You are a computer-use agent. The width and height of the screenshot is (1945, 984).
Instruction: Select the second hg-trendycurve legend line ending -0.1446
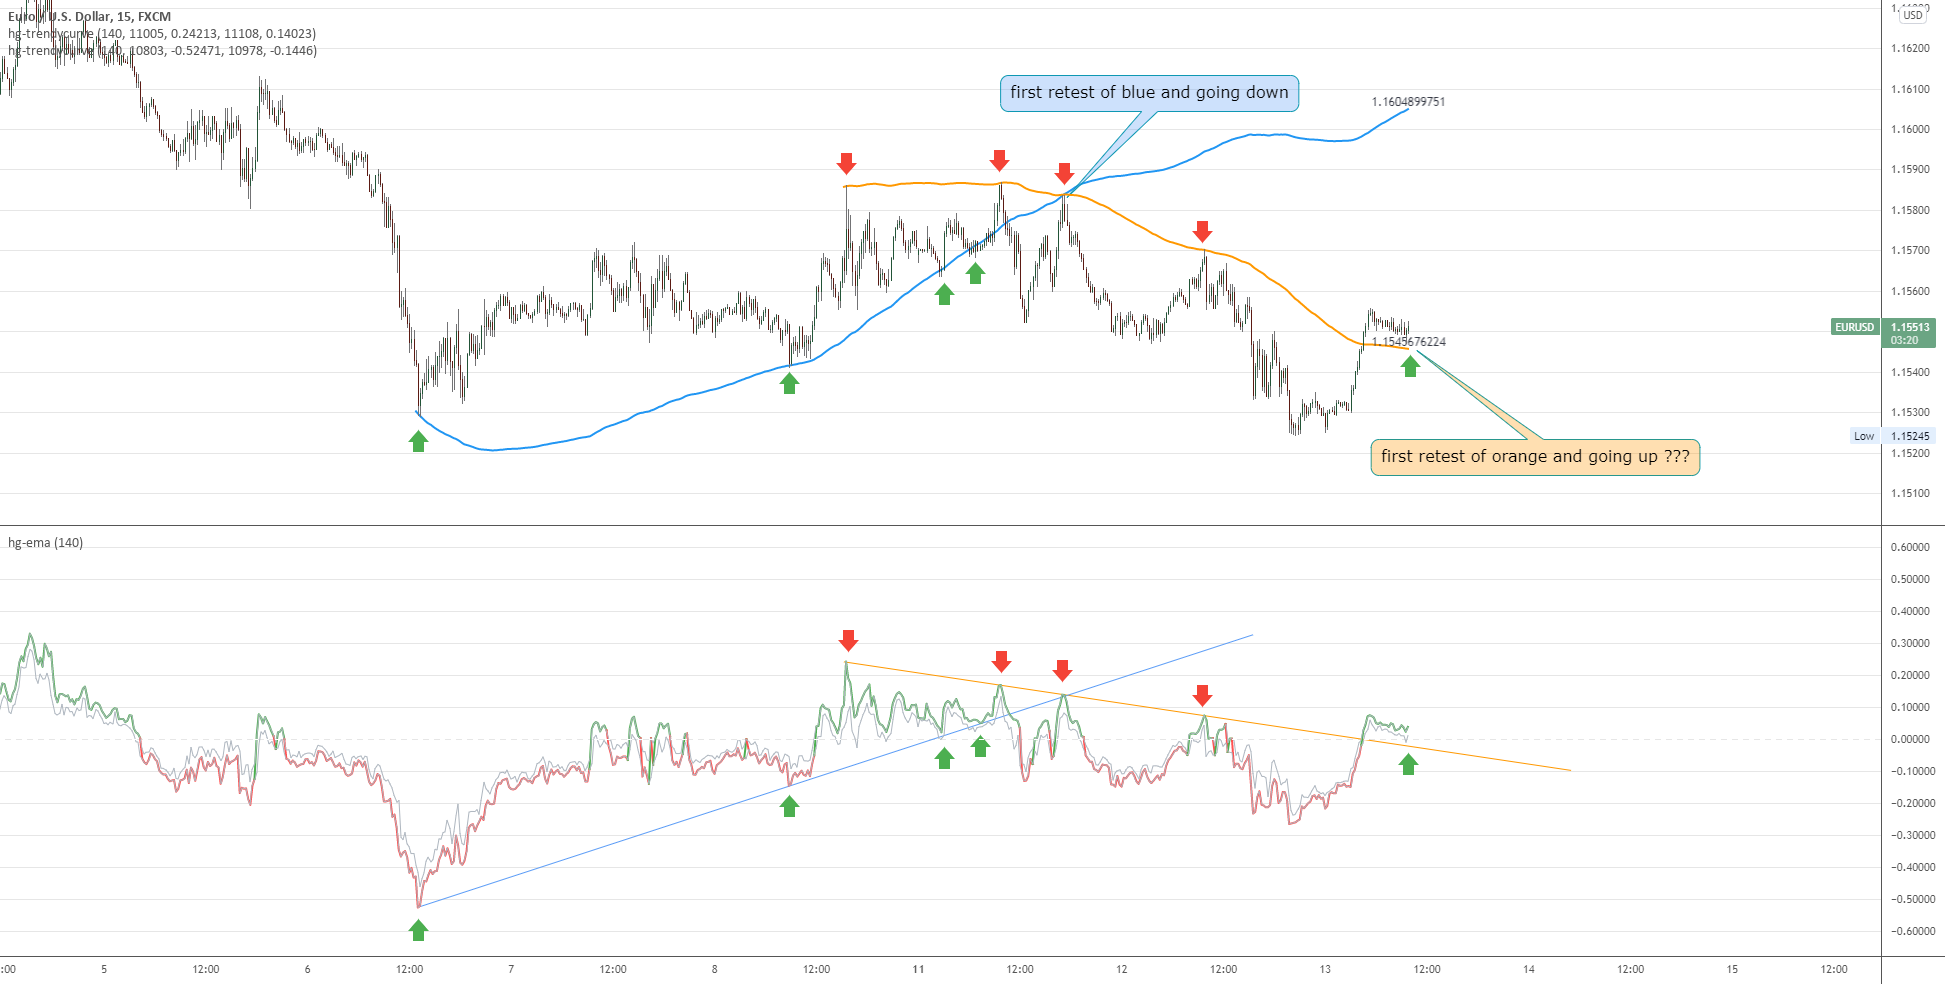(162, 50)
